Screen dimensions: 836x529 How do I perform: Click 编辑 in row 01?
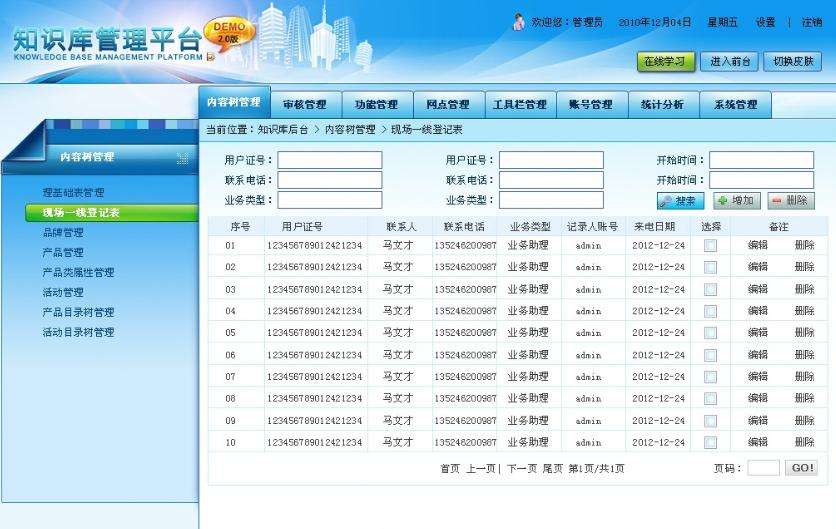point(758,245)
